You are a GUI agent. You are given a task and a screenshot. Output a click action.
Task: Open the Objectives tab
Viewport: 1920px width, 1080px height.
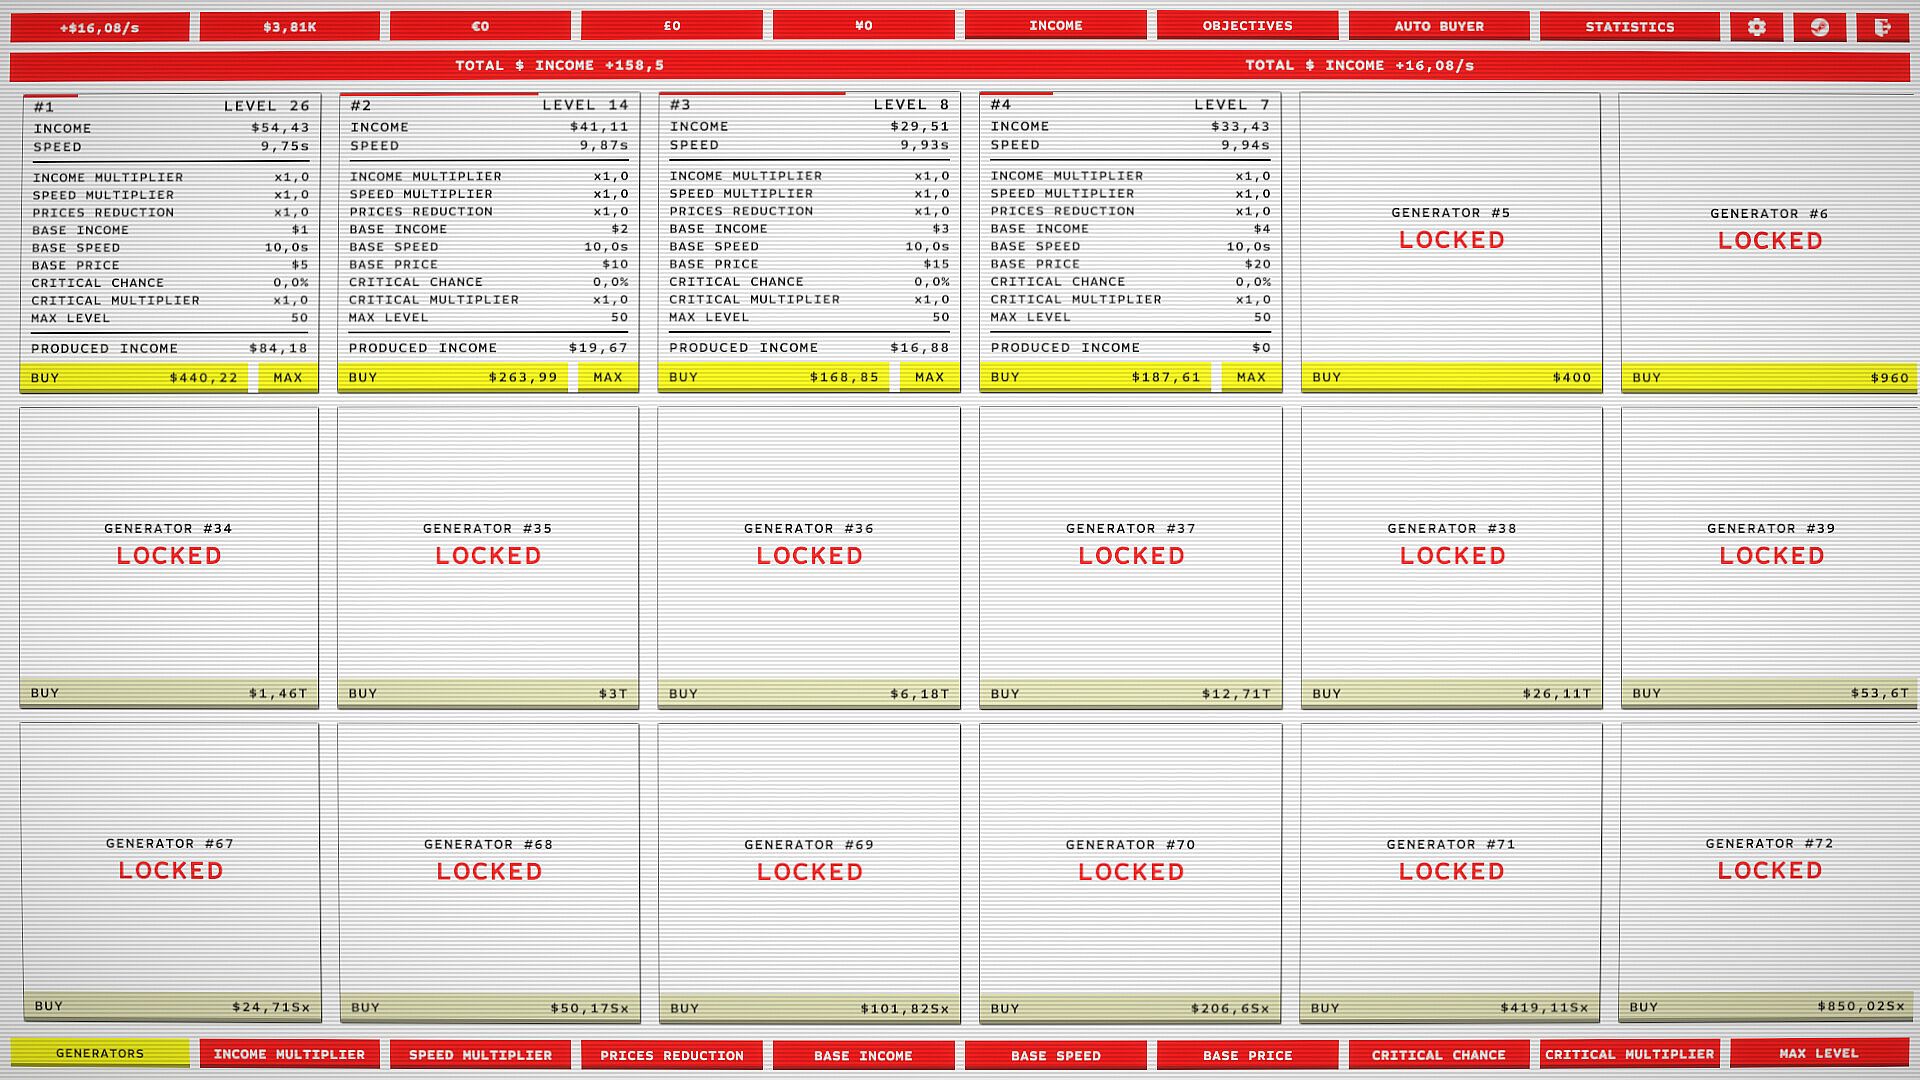point(1247,26)
